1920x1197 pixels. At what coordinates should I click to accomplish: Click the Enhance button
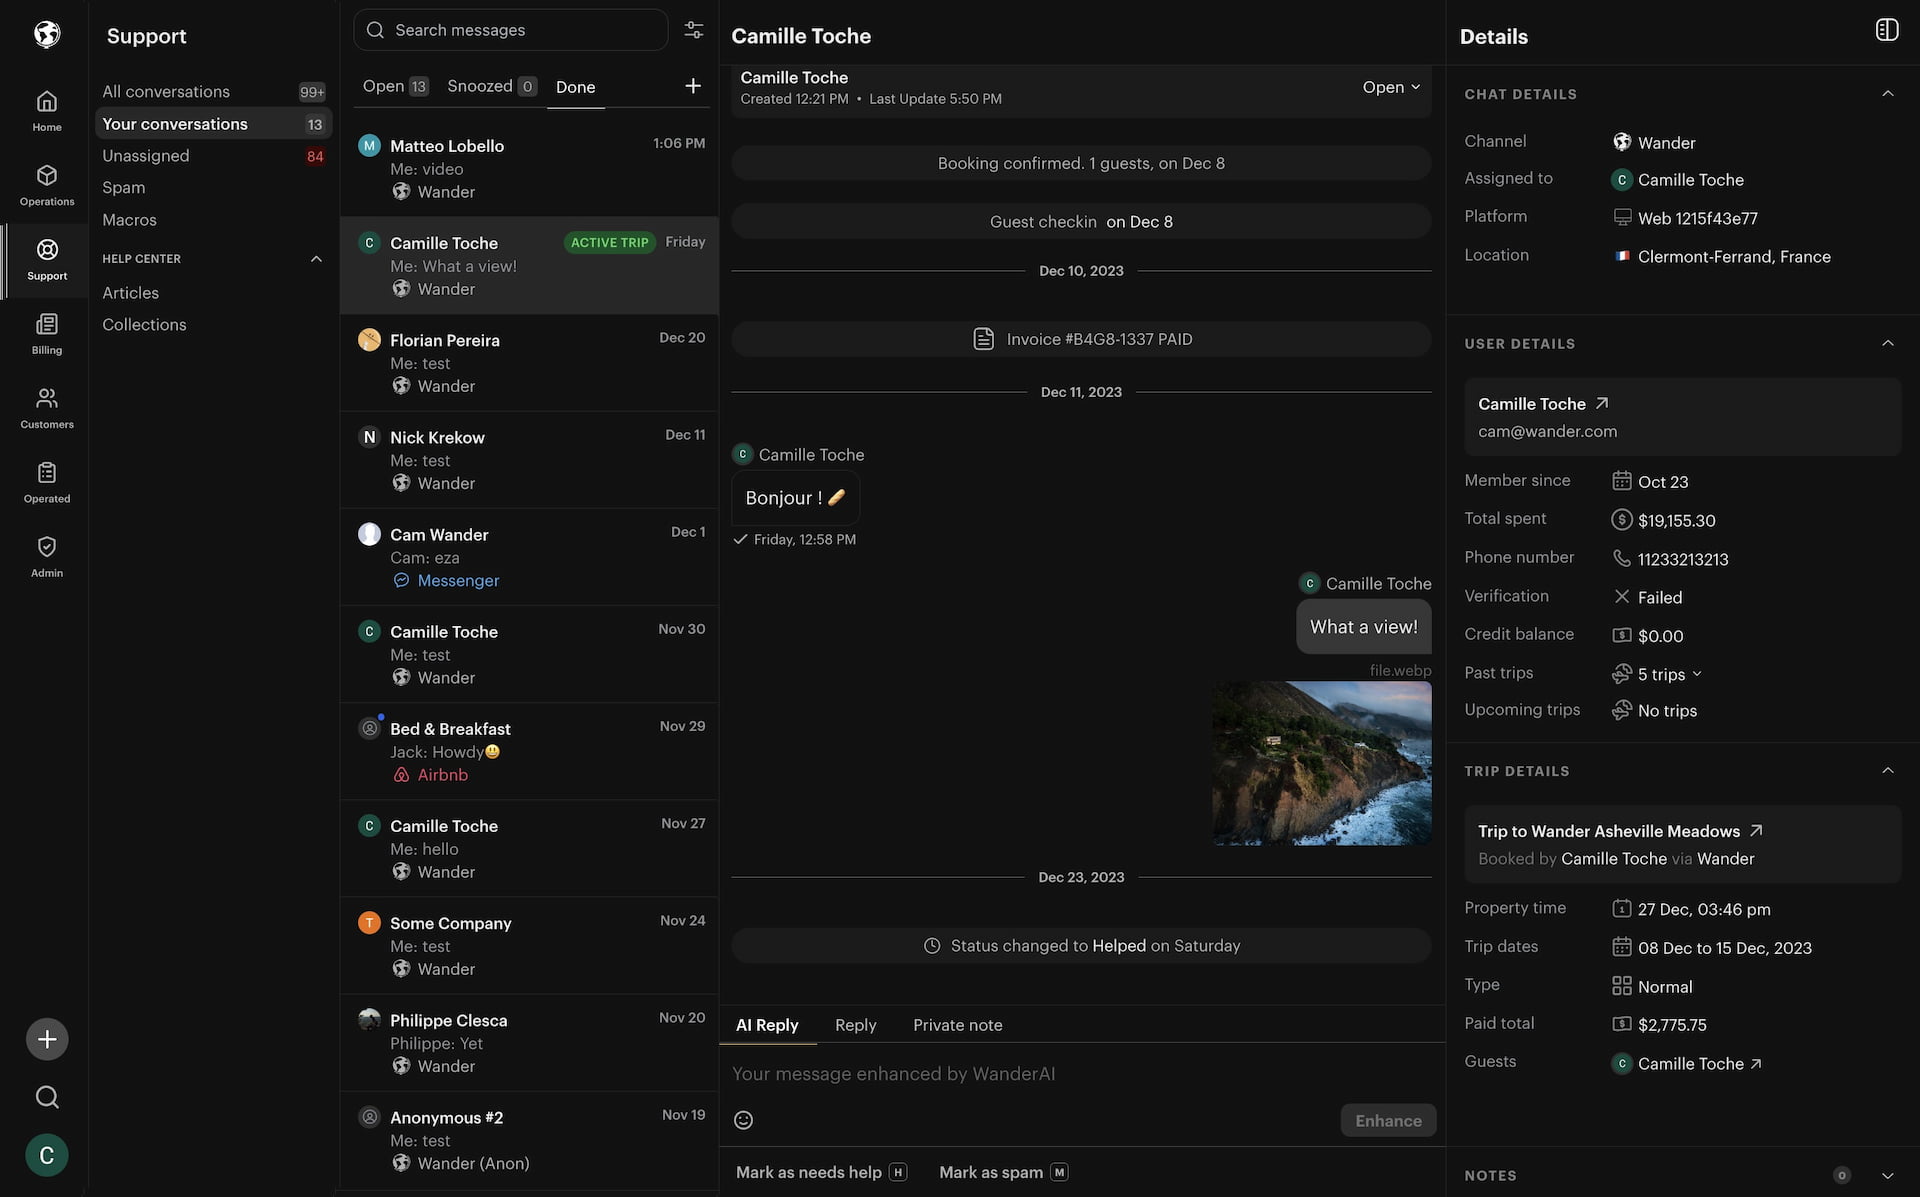pos(1387,1120)
